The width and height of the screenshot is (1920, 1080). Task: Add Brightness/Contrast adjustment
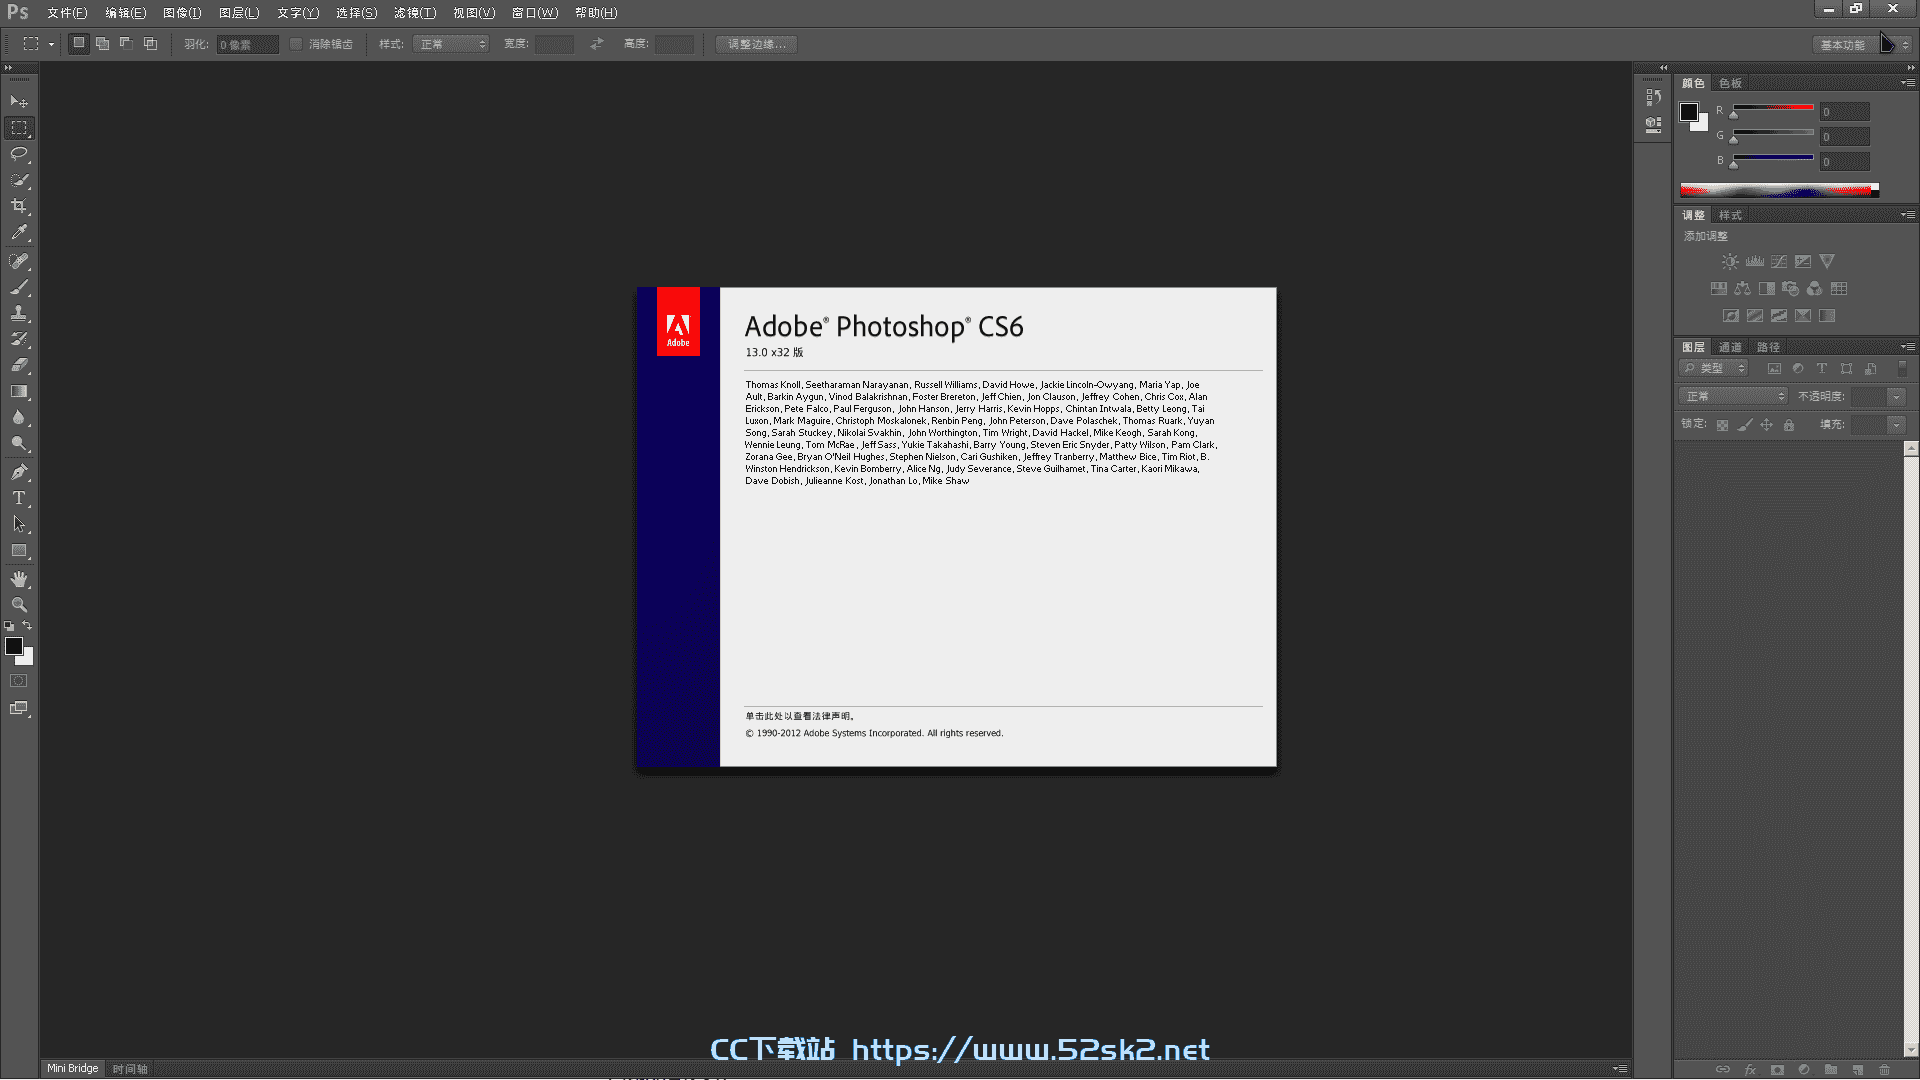1730,261
